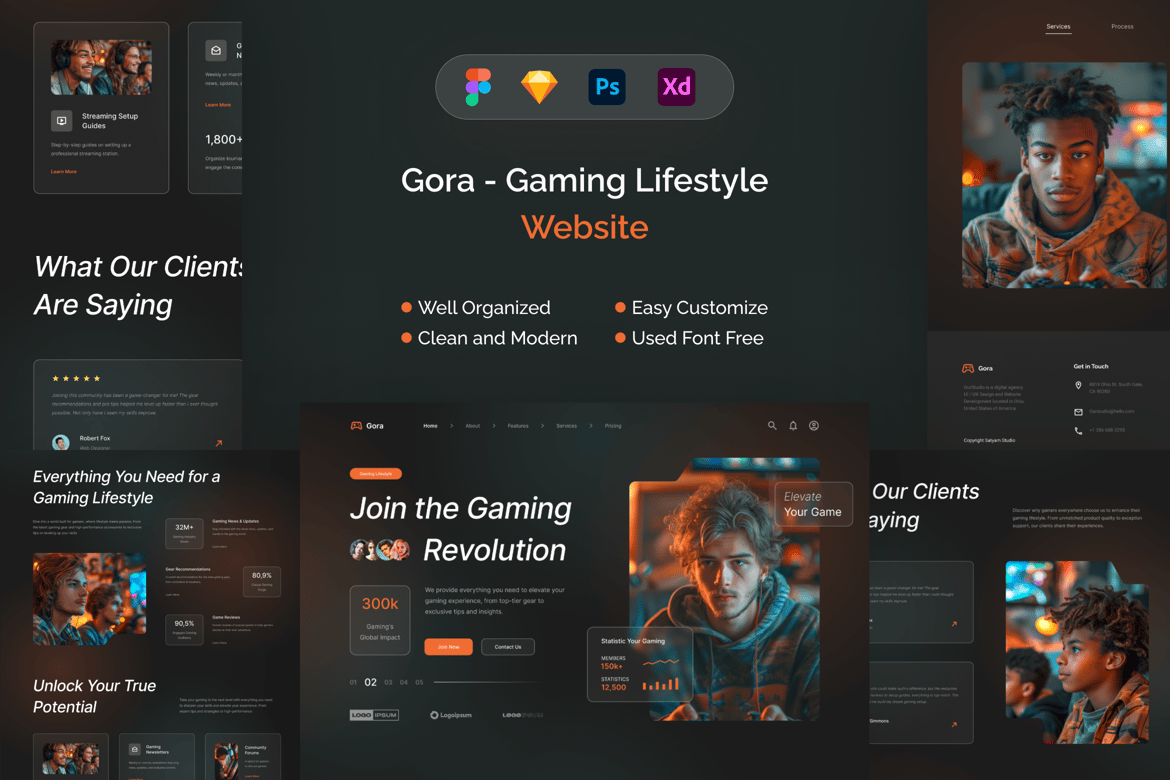Open search via the magnifier icon
The height and width of the screenshot is (780, 1170).
(x=772, y=425)
